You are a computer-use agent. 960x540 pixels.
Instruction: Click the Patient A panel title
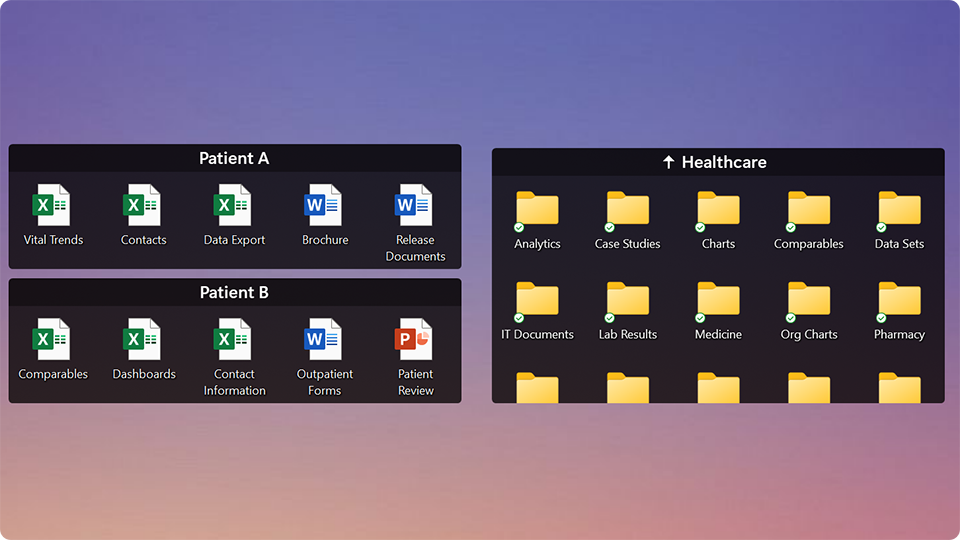click(x=234, y=159)
